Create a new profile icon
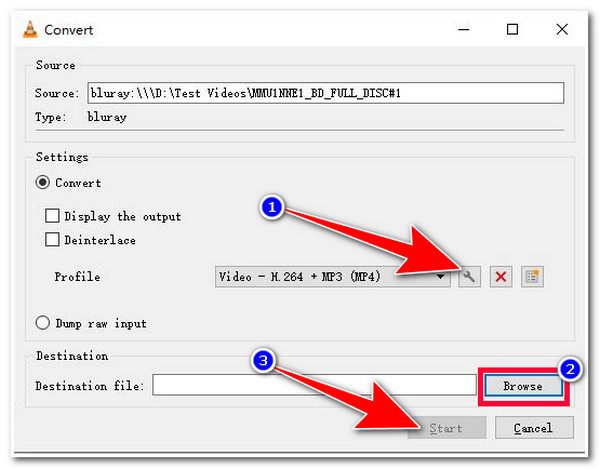 pyautogui.click(x=532, y=276)
